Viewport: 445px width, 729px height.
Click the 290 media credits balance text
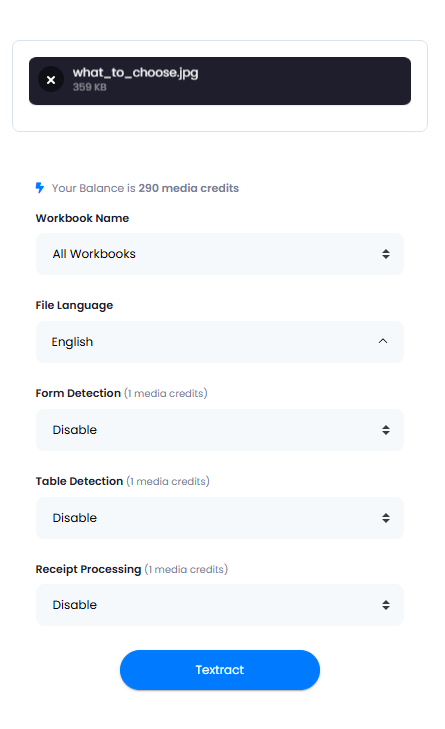point(188,188)
